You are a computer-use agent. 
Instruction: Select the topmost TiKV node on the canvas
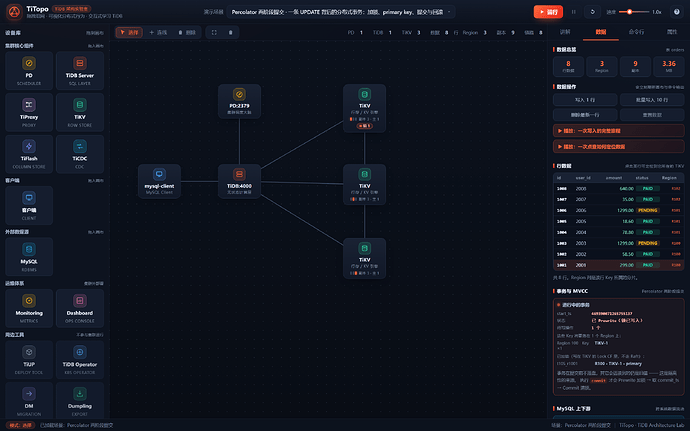(x=364, y=108)
